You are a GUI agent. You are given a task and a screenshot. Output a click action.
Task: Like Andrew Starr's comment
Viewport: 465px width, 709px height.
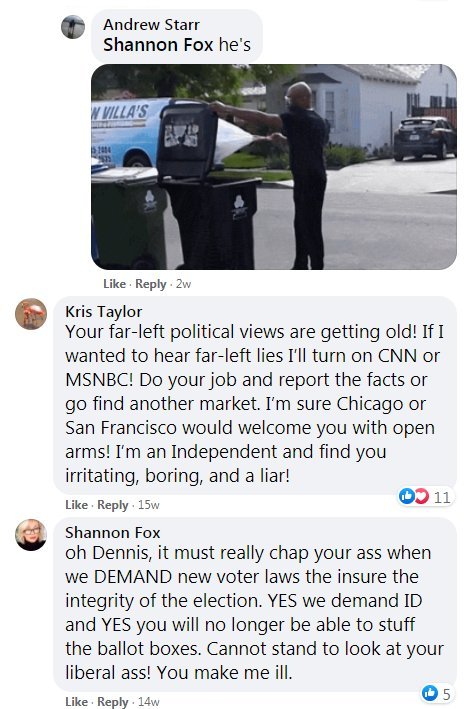point(114,284)
